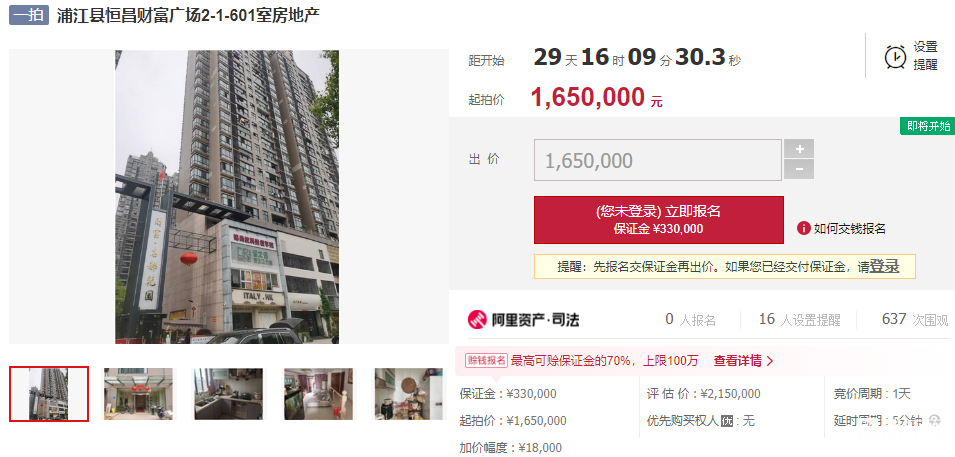
Task: Open 查看详情 arrow link
Action: click(x=743, y=361)
